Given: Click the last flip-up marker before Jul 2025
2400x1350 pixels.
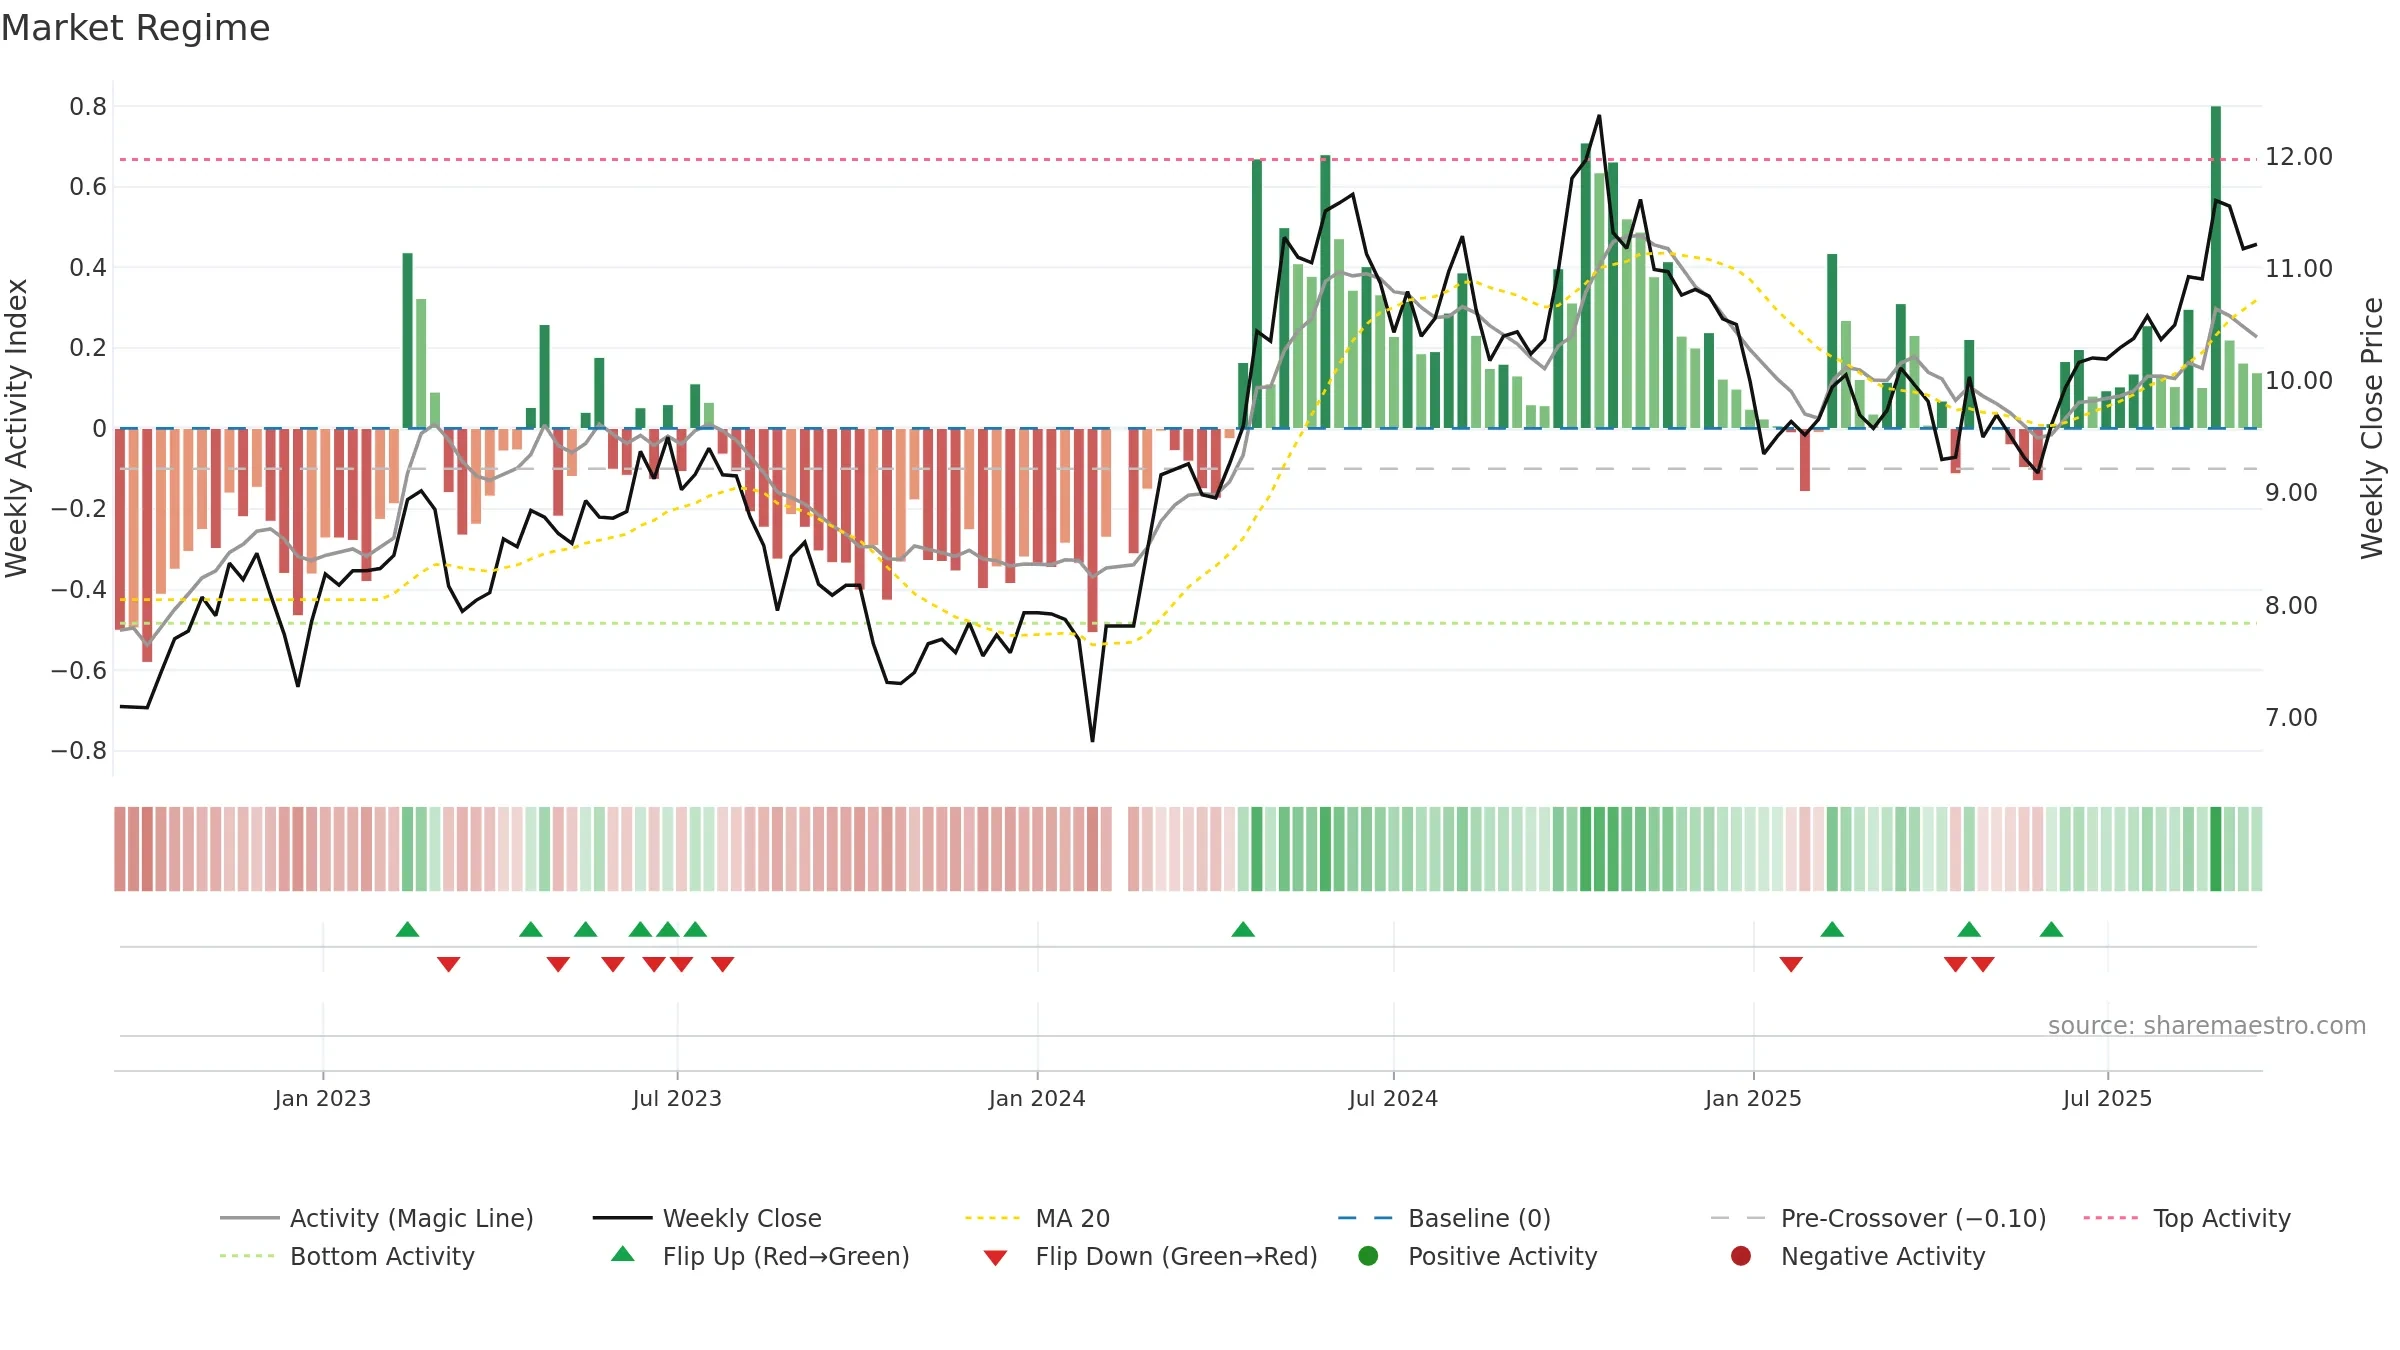Looking at the screenshot, I should click(2051, 930).
